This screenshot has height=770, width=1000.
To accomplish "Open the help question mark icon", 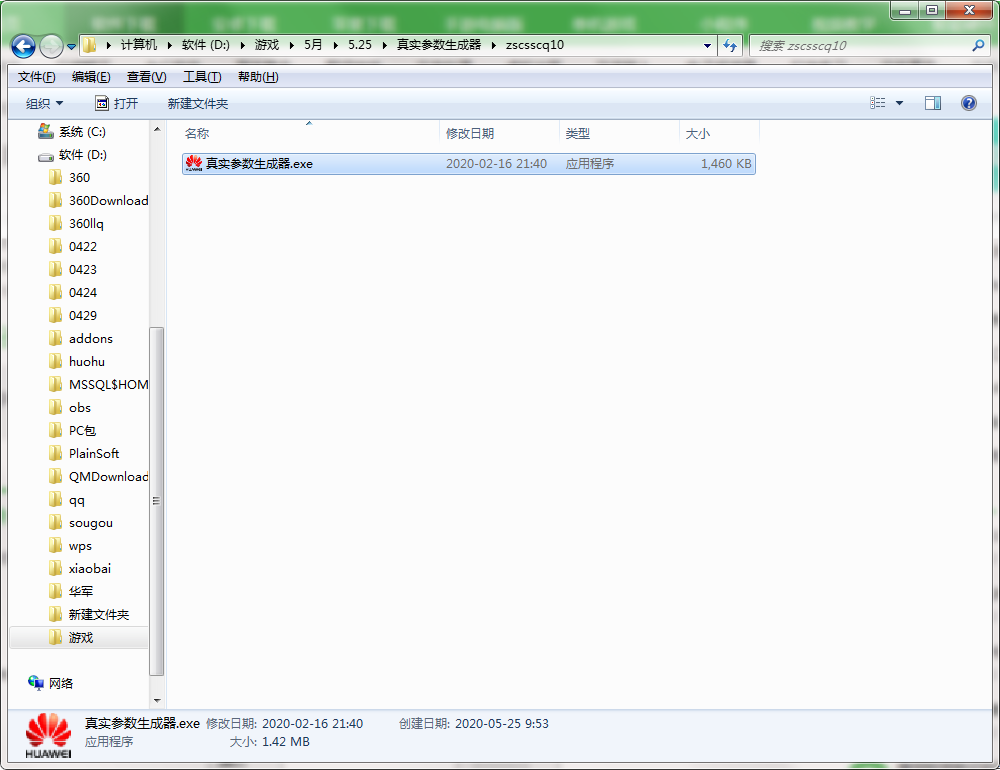I will tap(968, 103).
